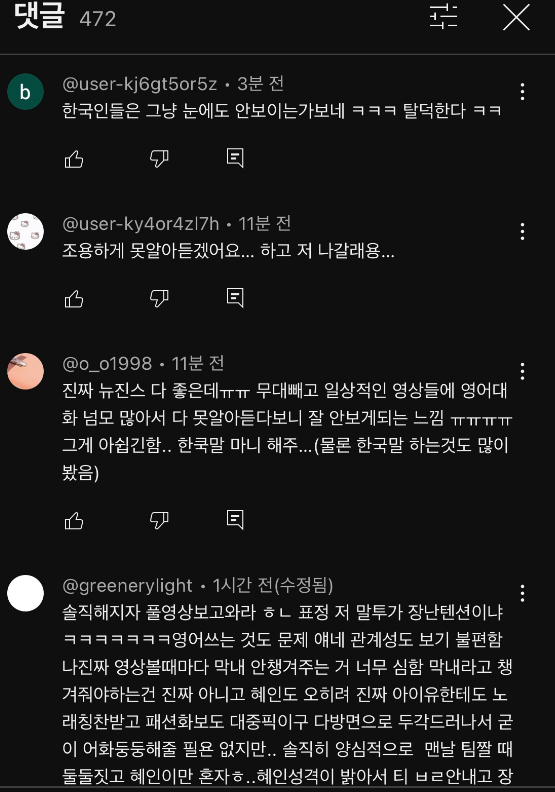This screenshot has width=555, height=792.
Task: Reply to @user-ky4or4zl7h's comment
Action: tap(235, 298)
